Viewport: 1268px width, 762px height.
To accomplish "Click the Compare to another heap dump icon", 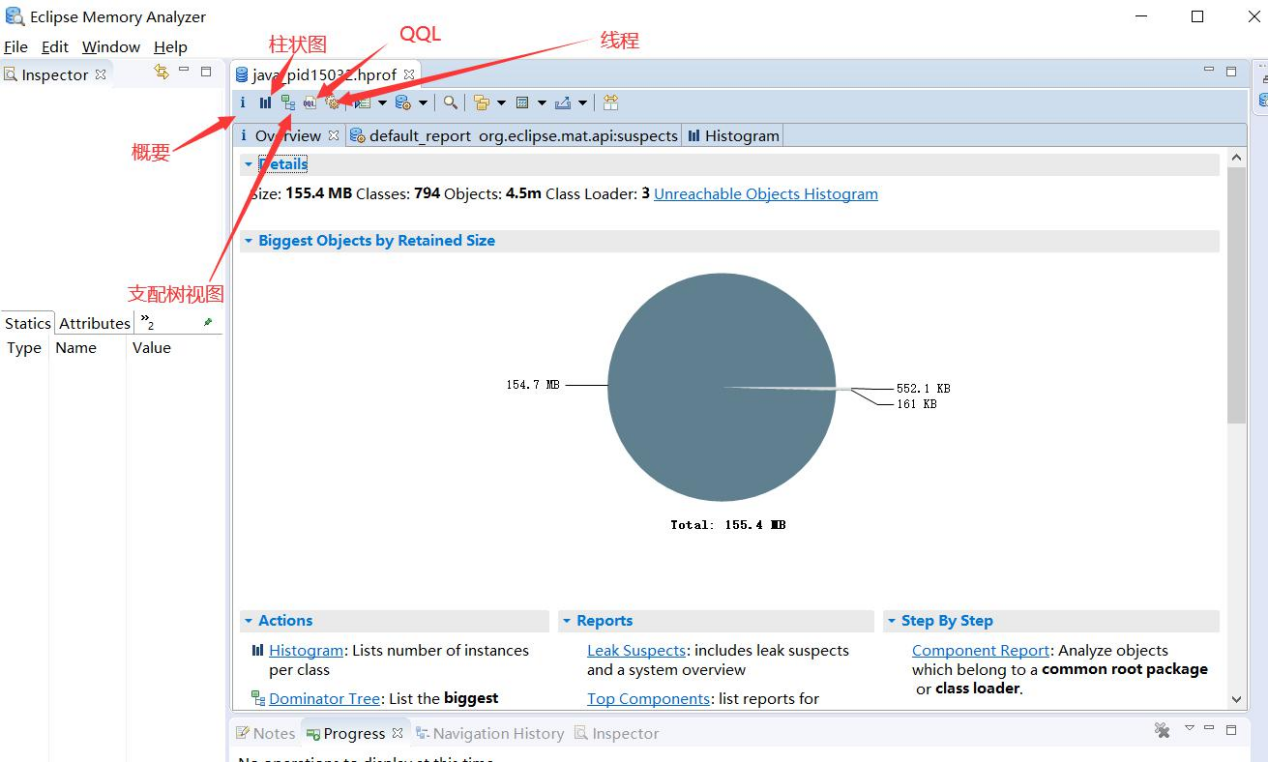I will pyautogui.click(x=611, y=102).
